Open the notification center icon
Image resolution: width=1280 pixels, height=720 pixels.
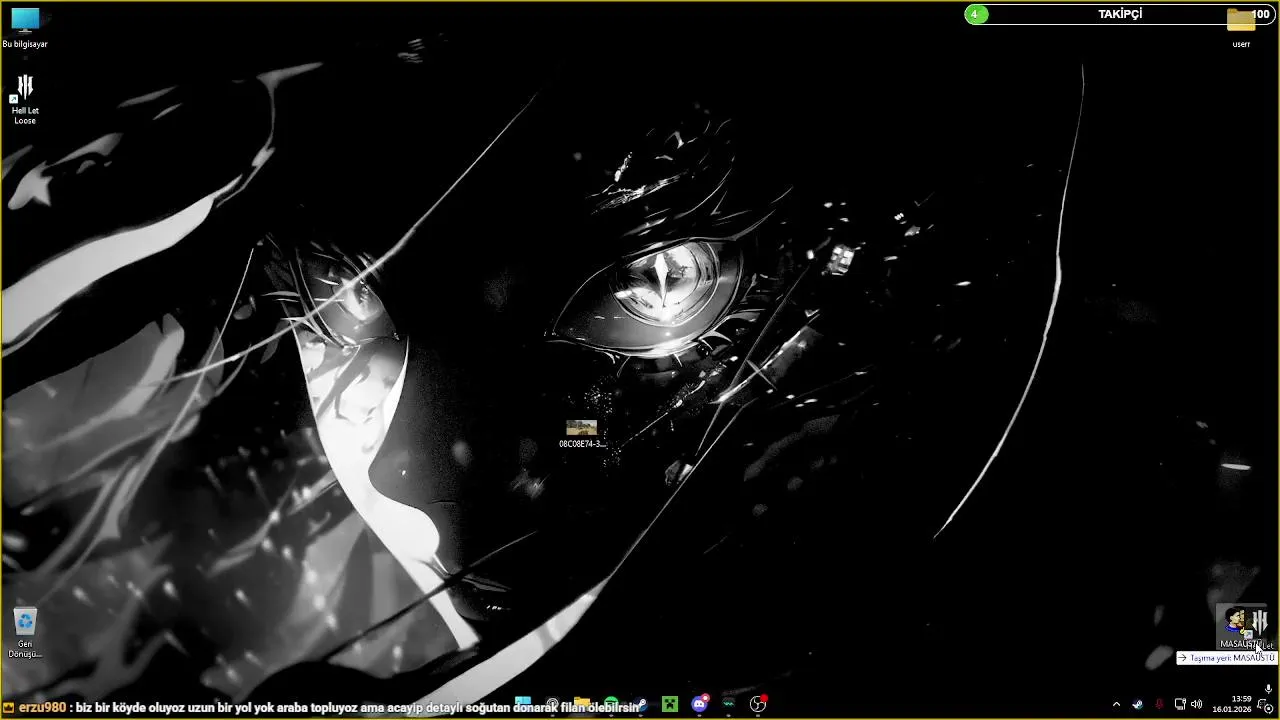[x=1265, y=706]
